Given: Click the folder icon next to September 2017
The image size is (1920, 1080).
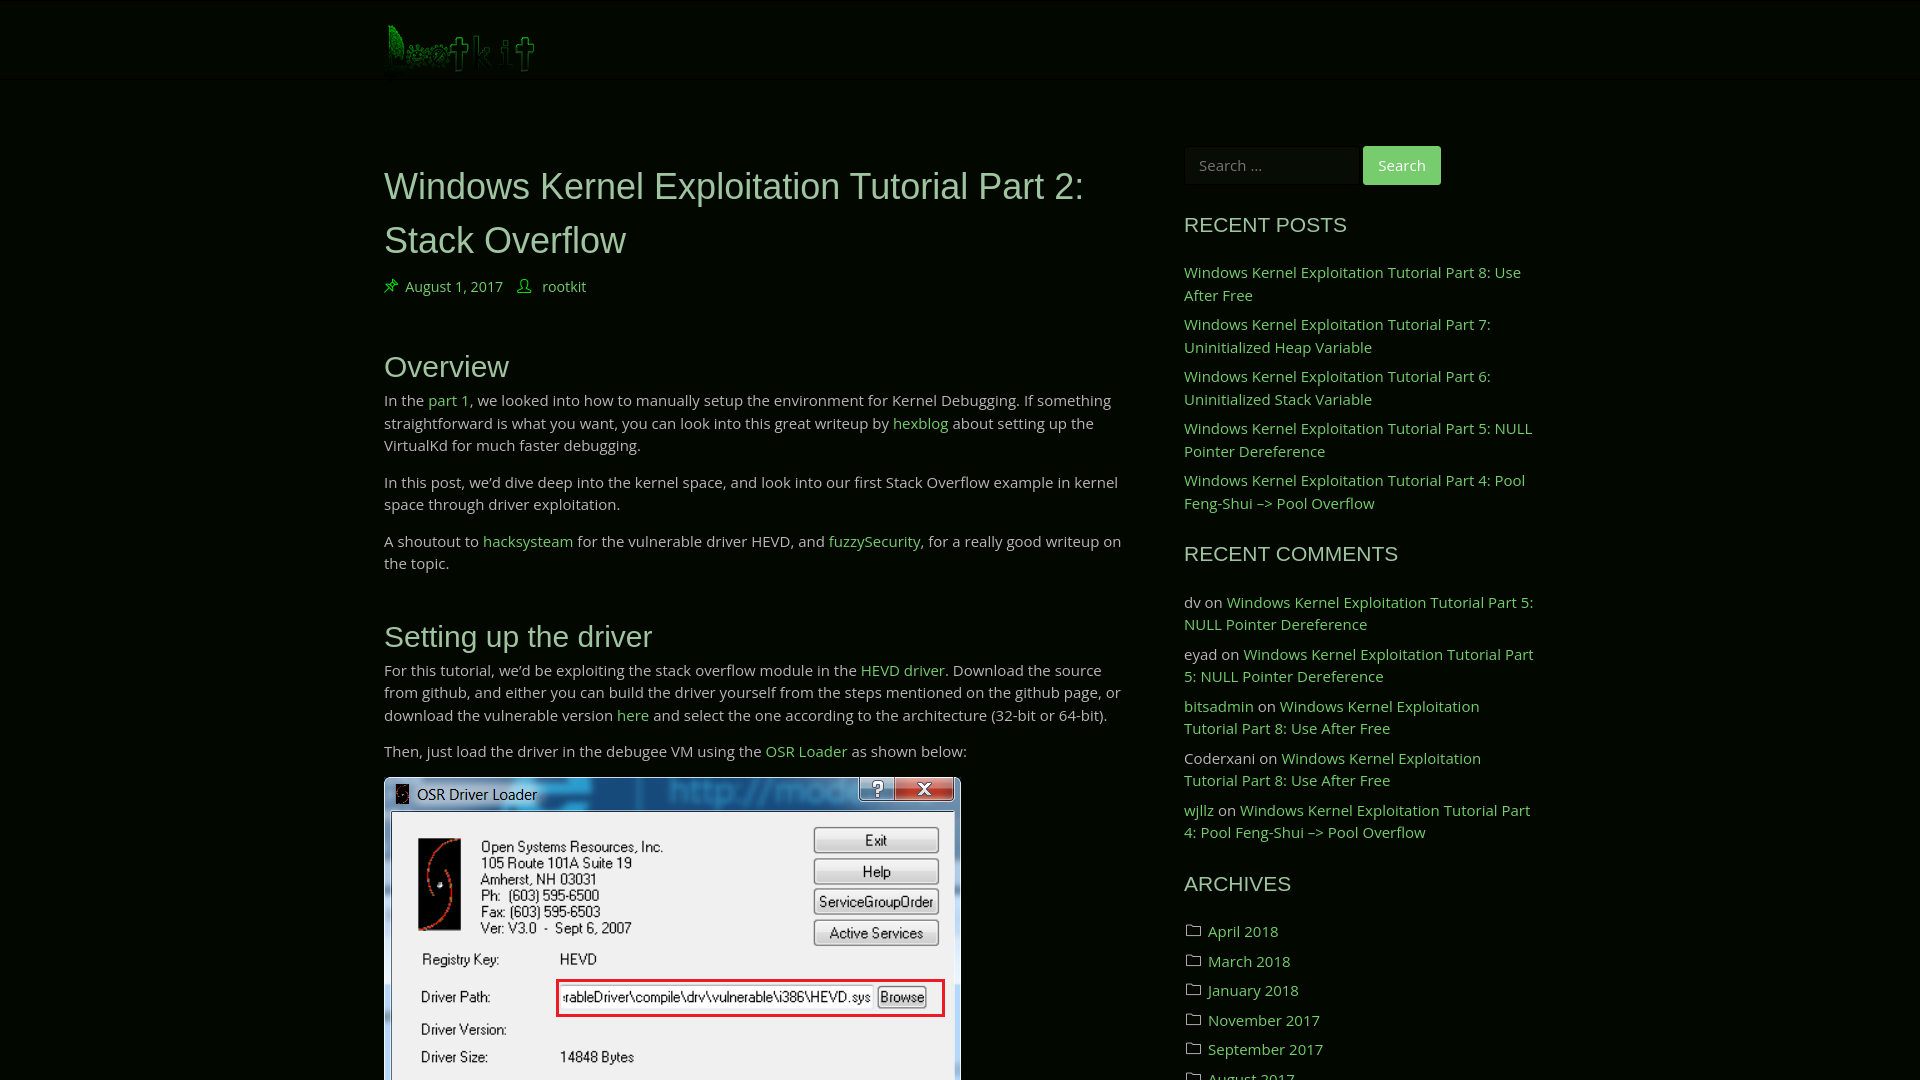Looking at the screenshot, I should click(1193, 1048).
